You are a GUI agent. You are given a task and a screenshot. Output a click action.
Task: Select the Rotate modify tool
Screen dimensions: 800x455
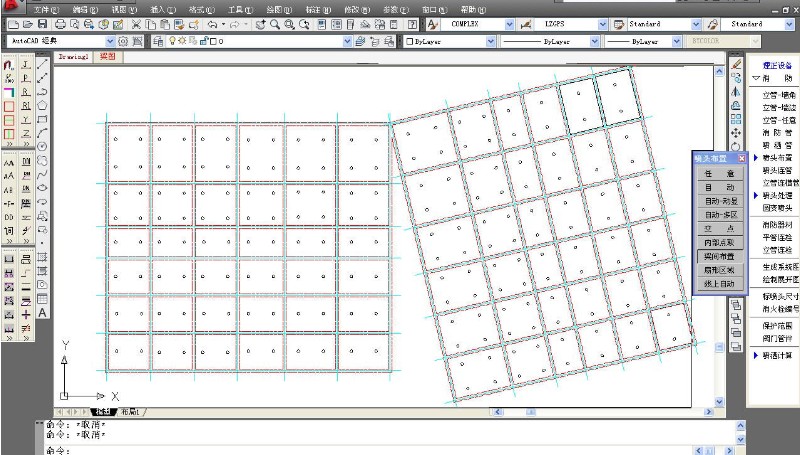pyautogui.click(x=736, y=146)
